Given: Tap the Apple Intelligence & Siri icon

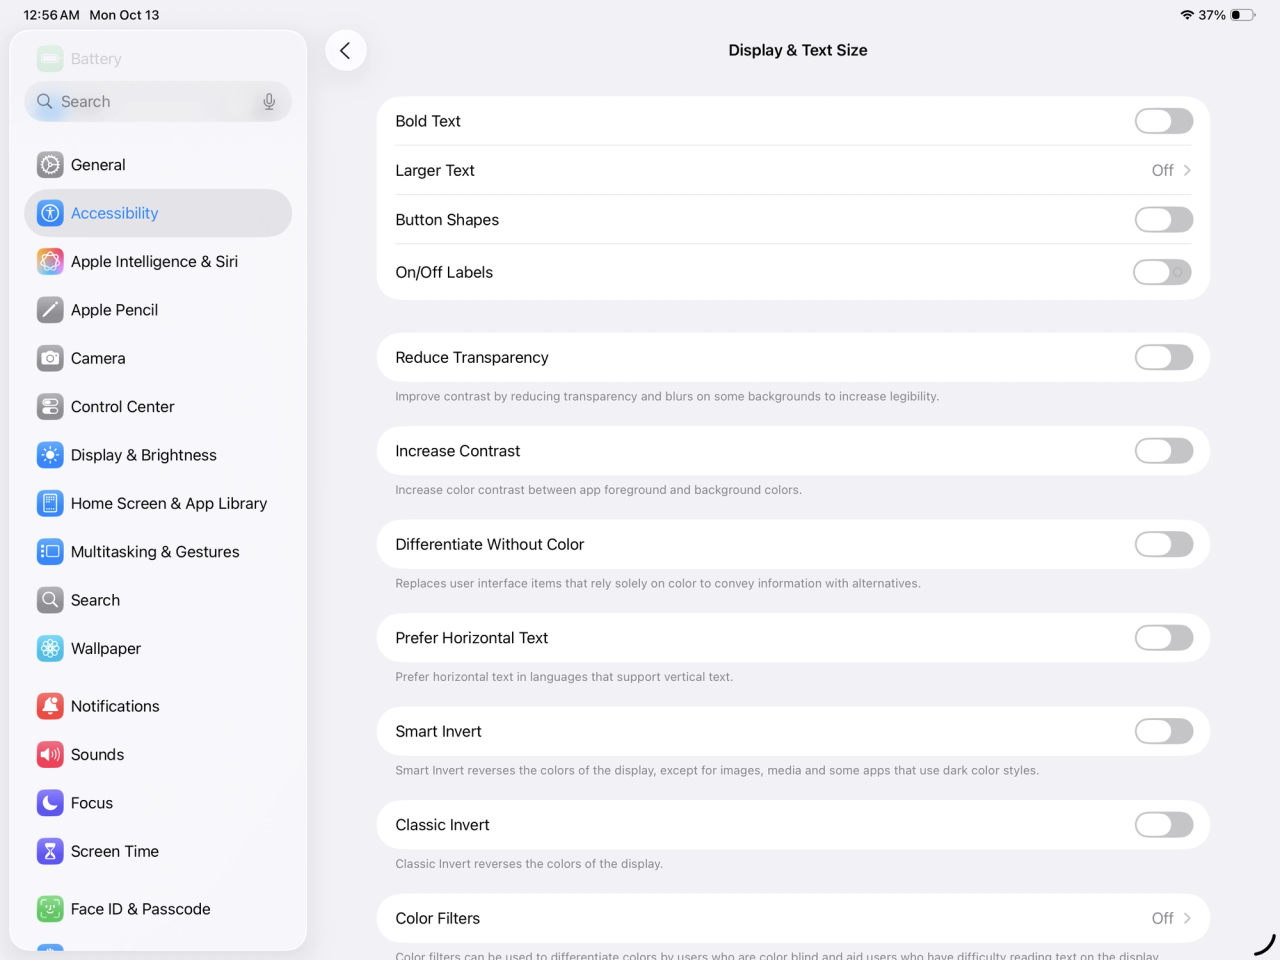Looking at the screenshot, I should 50,261.
